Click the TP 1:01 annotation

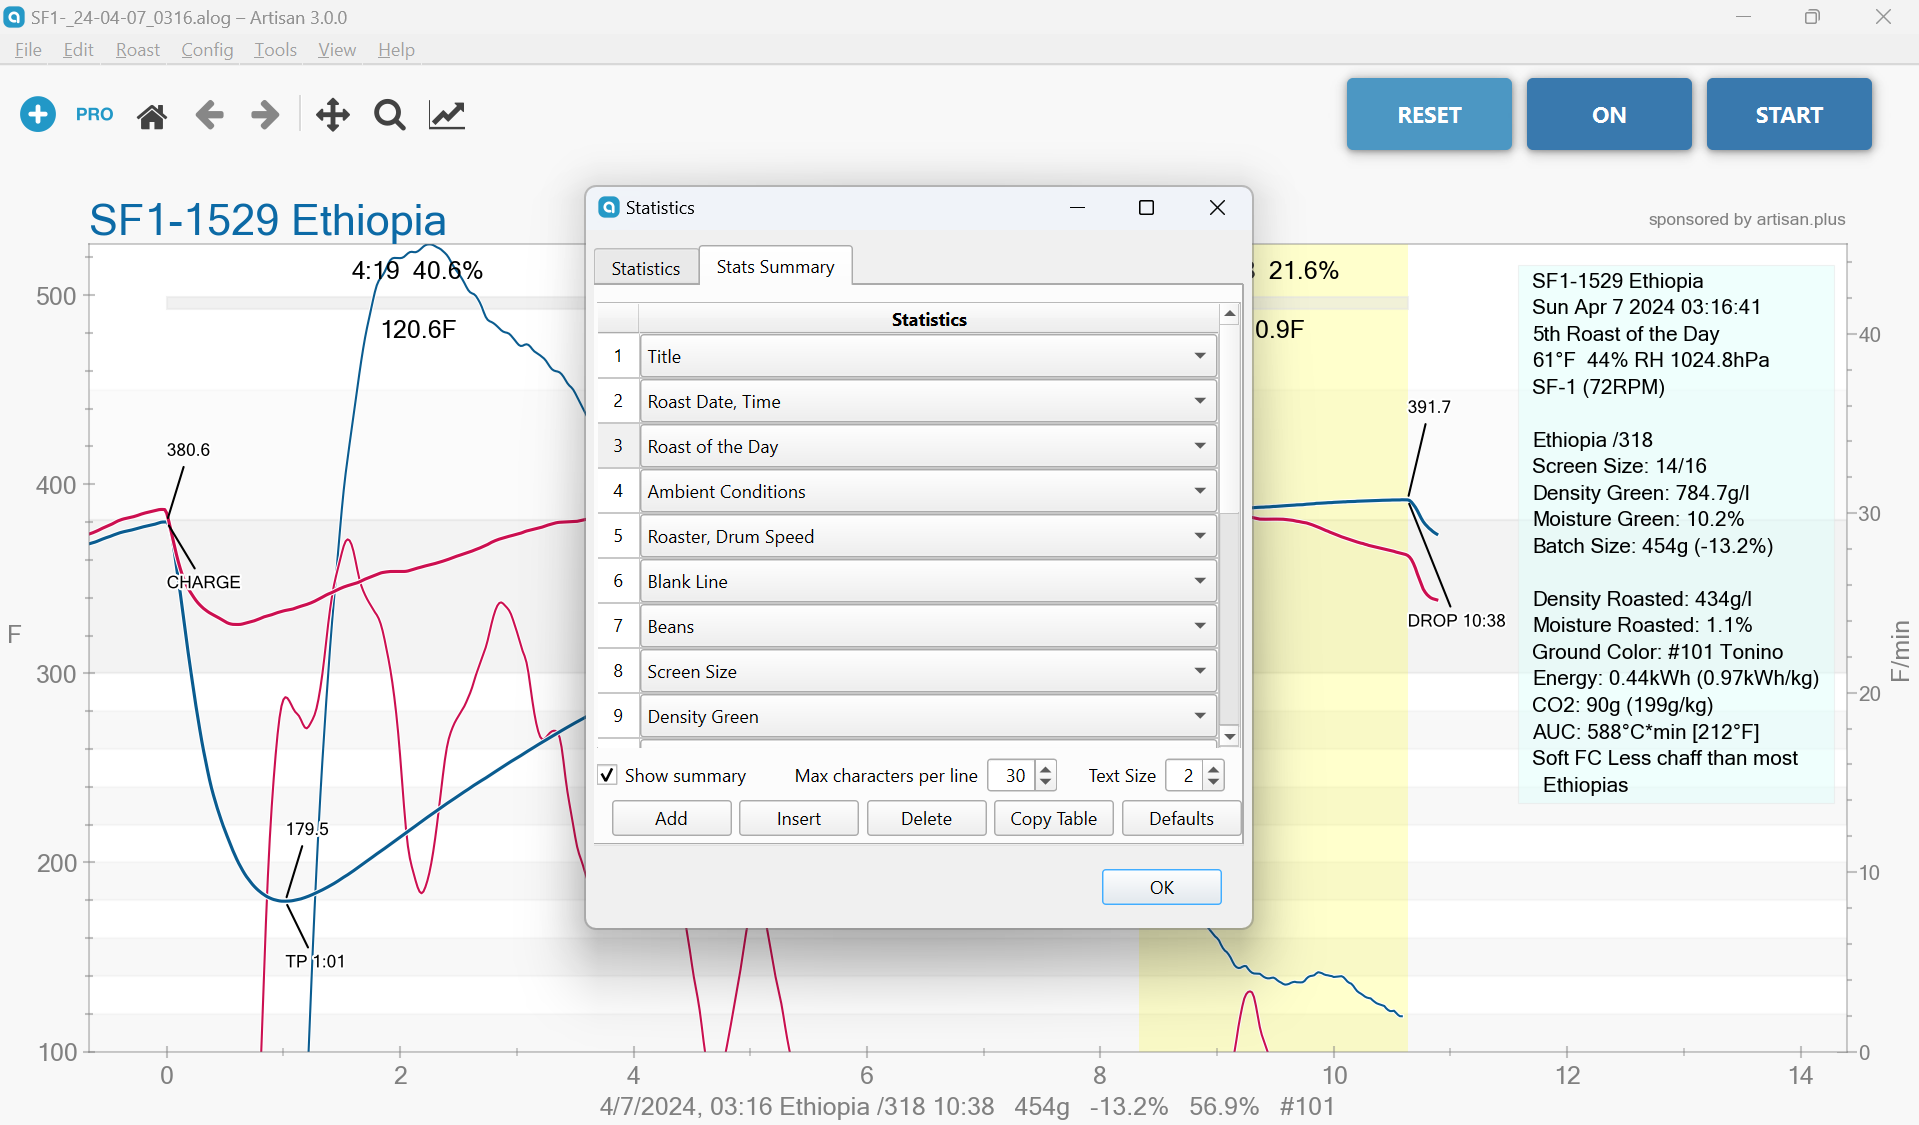(x=315, y=961)
